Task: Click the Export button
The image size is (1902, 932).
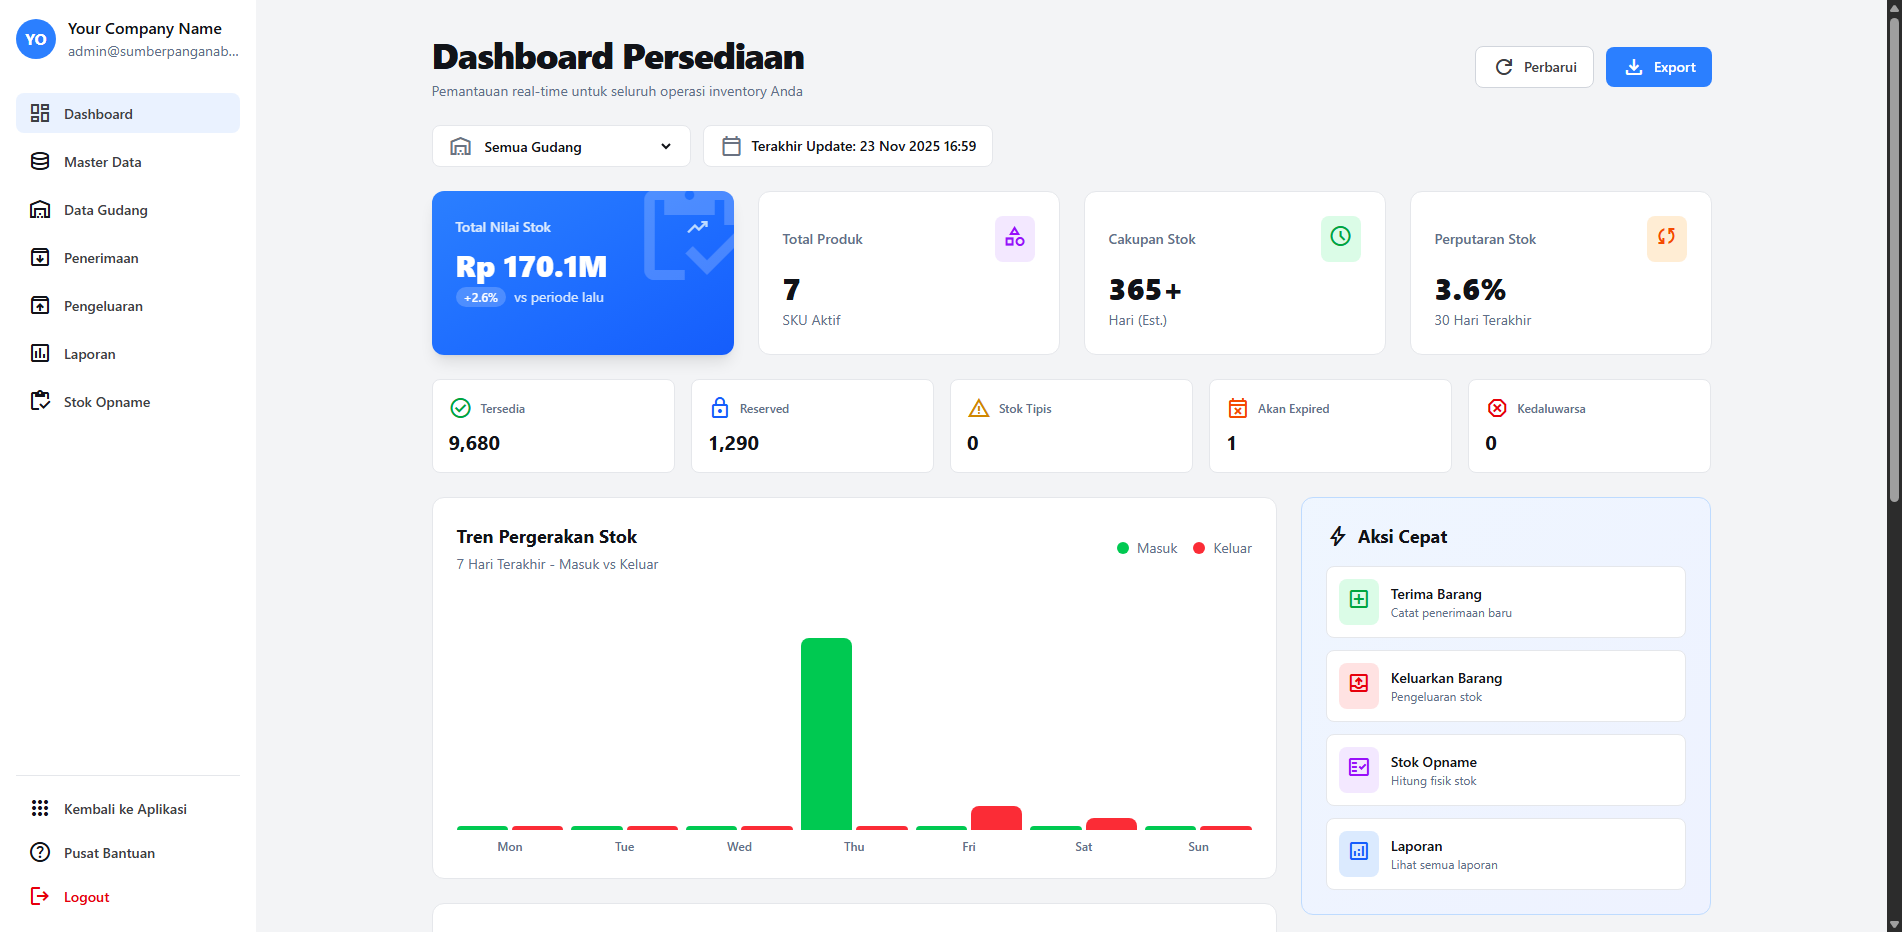Action: pyautogui.click(x=1658, y=66)
